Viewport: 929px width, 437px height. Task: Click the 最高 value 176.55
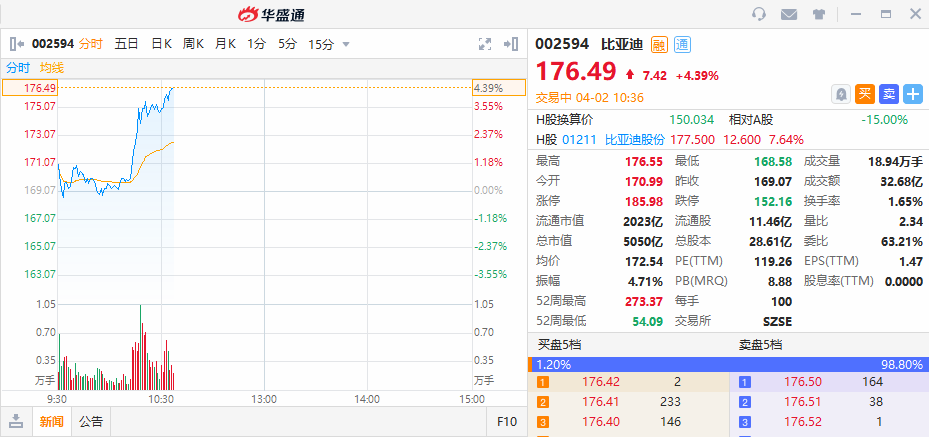[644, 161]
